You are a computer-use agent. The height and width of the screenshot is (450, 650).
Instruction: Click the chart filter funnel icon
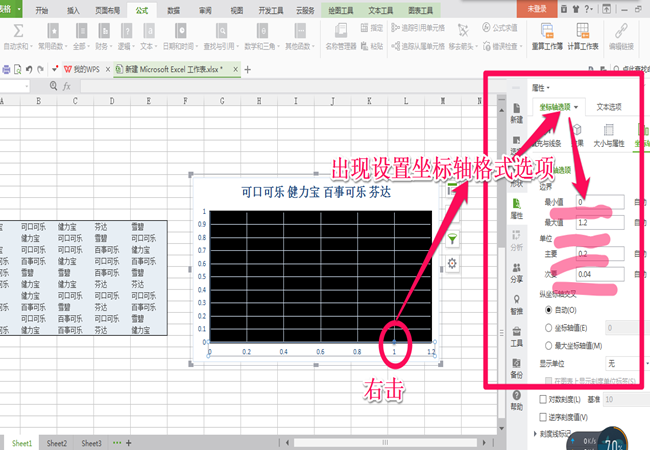point(452,239)
